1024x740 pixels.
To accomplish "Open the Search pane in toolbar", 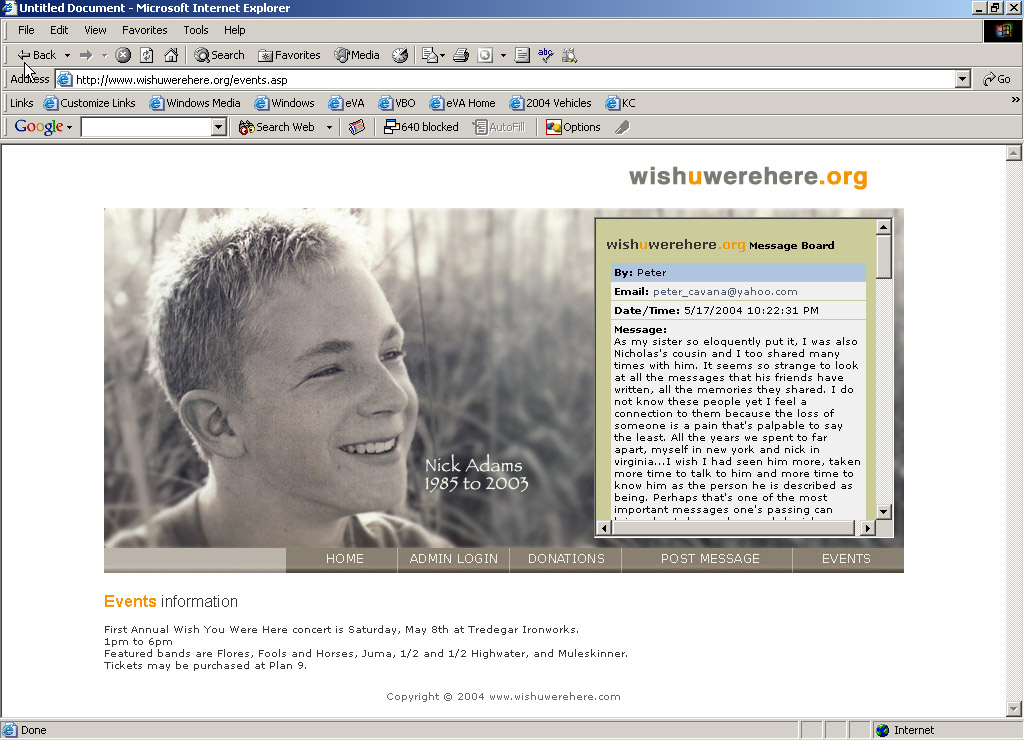I will click(219, 56).
